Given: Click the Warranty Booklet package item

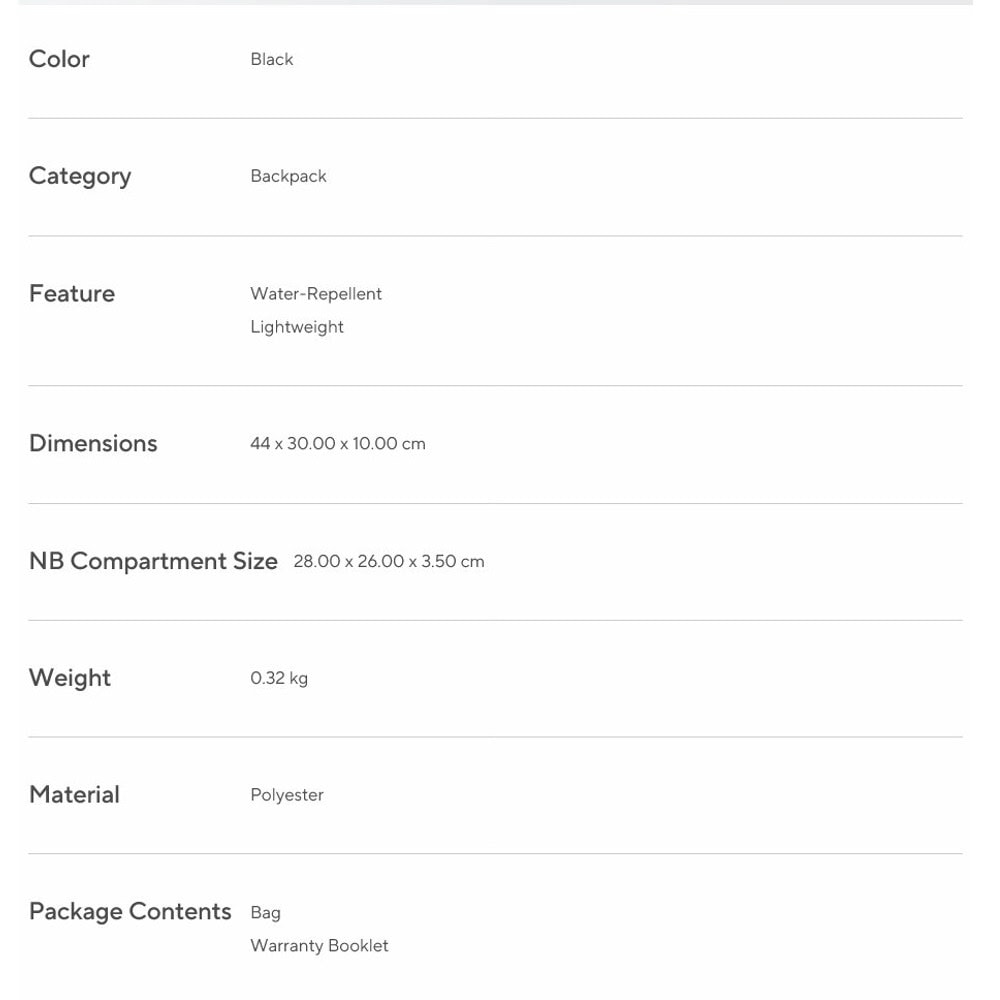Looking at the screenshot, I should pos(320,946).
